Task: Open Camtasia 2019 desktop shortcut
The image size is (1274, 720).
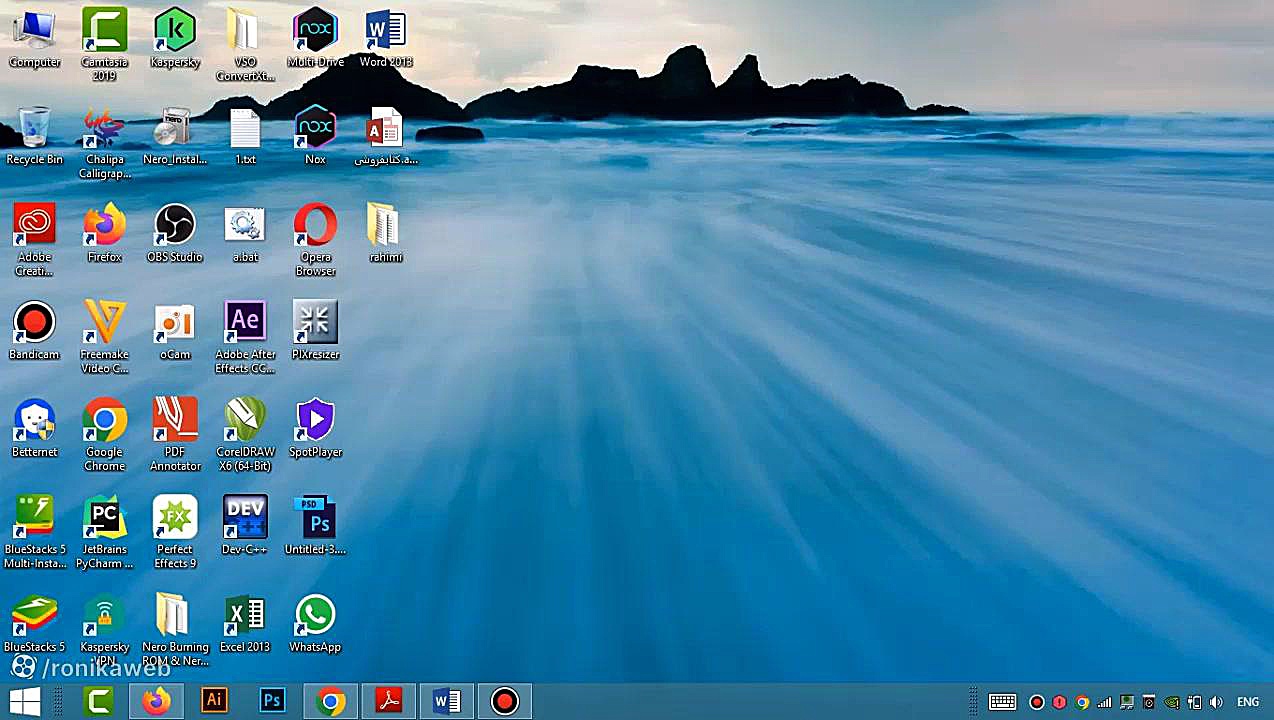Action: 104,44
